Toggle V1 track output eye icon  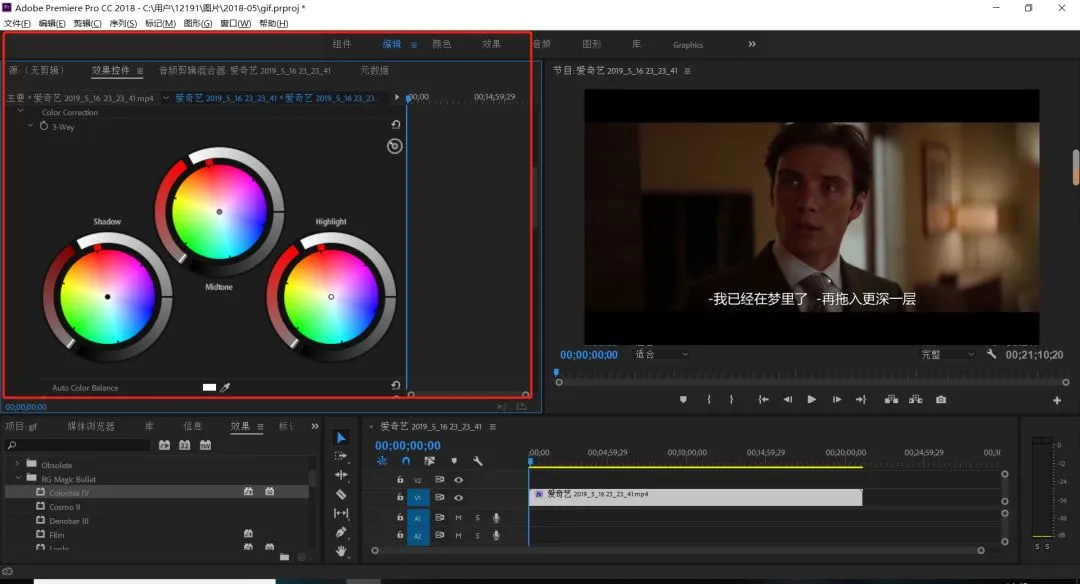[458, 497]
